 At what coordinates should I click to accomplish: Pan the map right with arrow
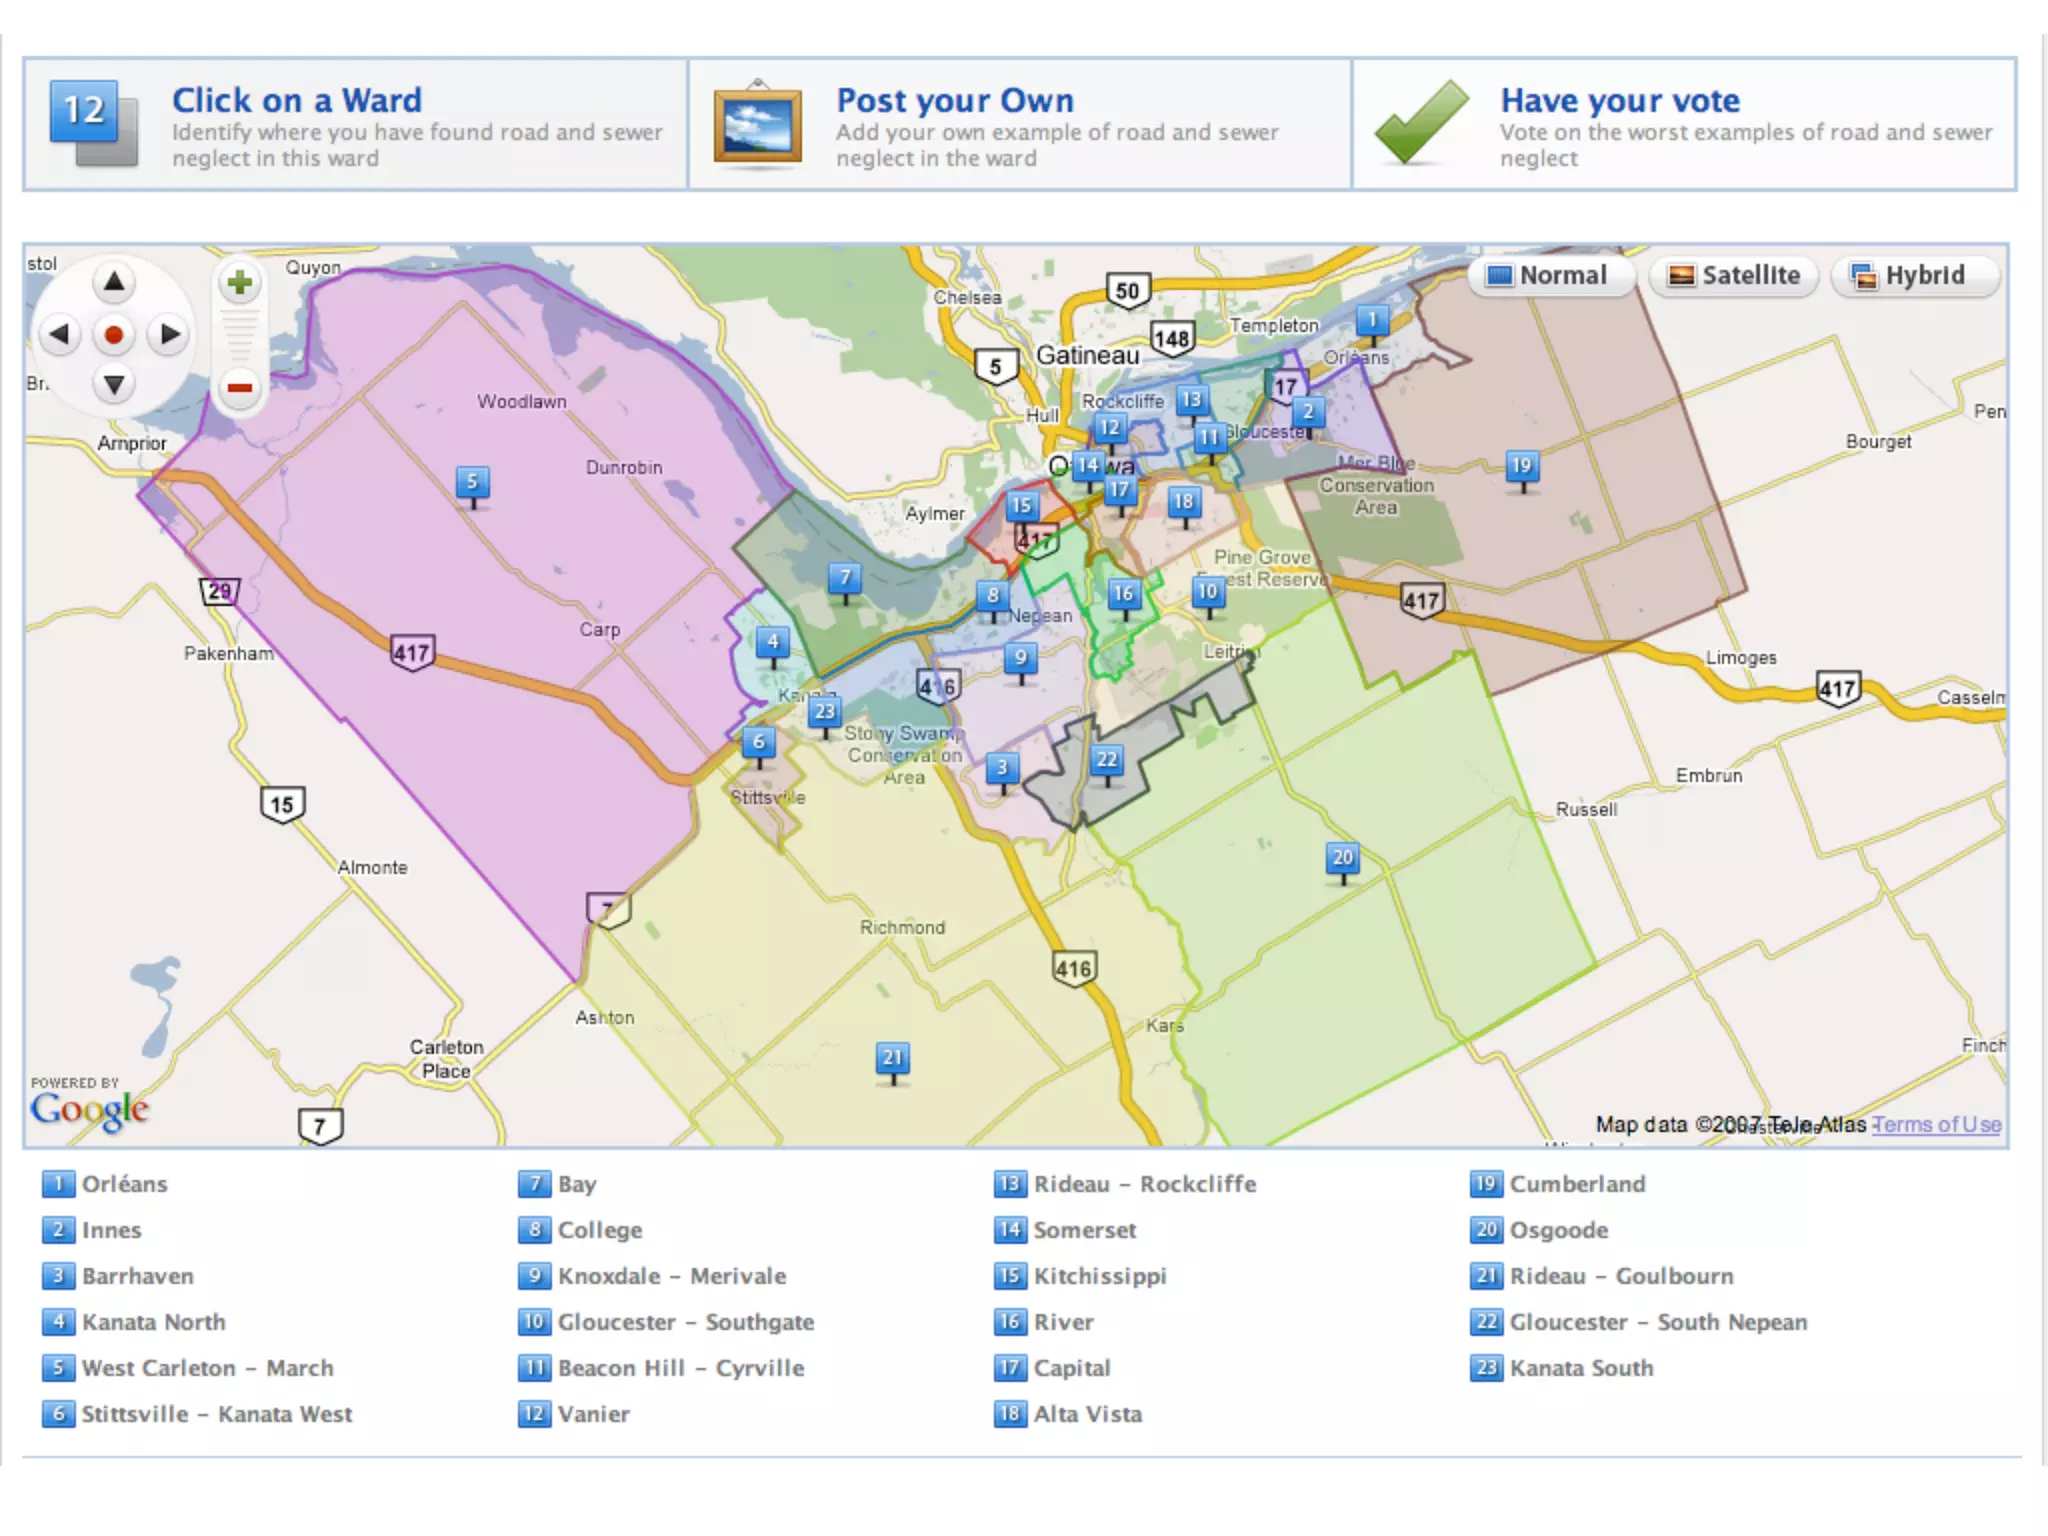[x=169, y=334]
